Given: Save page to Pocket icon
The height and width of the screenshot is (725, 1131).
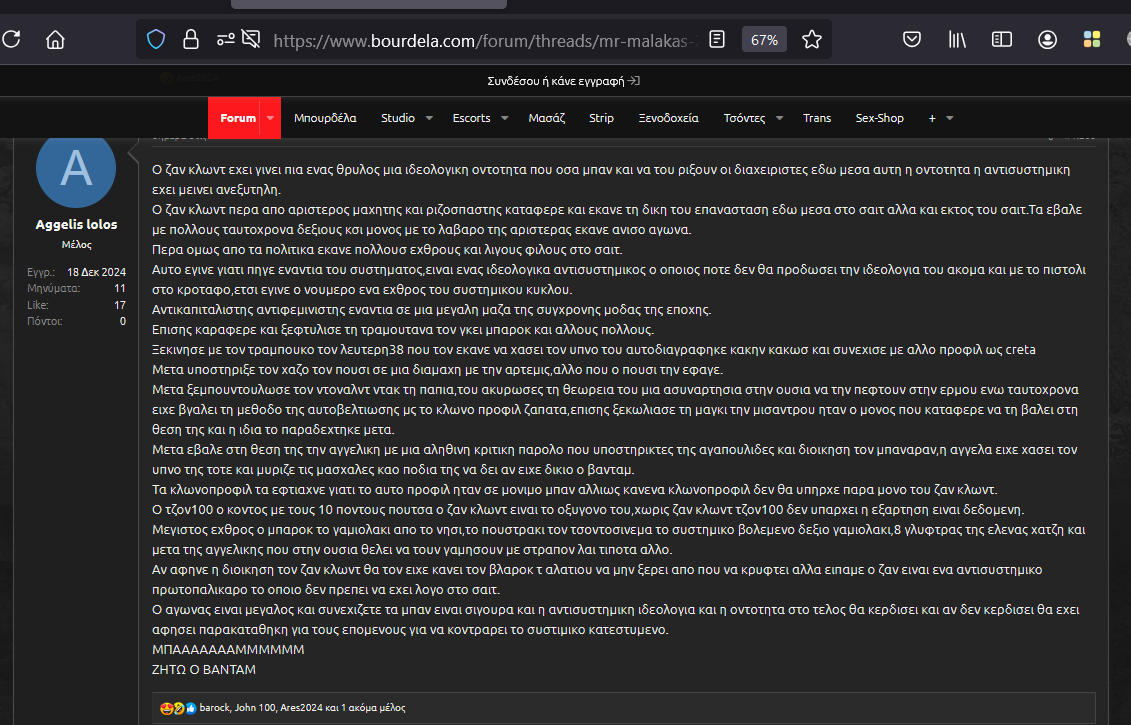Looking at the screenshot, I should (912, 40).
